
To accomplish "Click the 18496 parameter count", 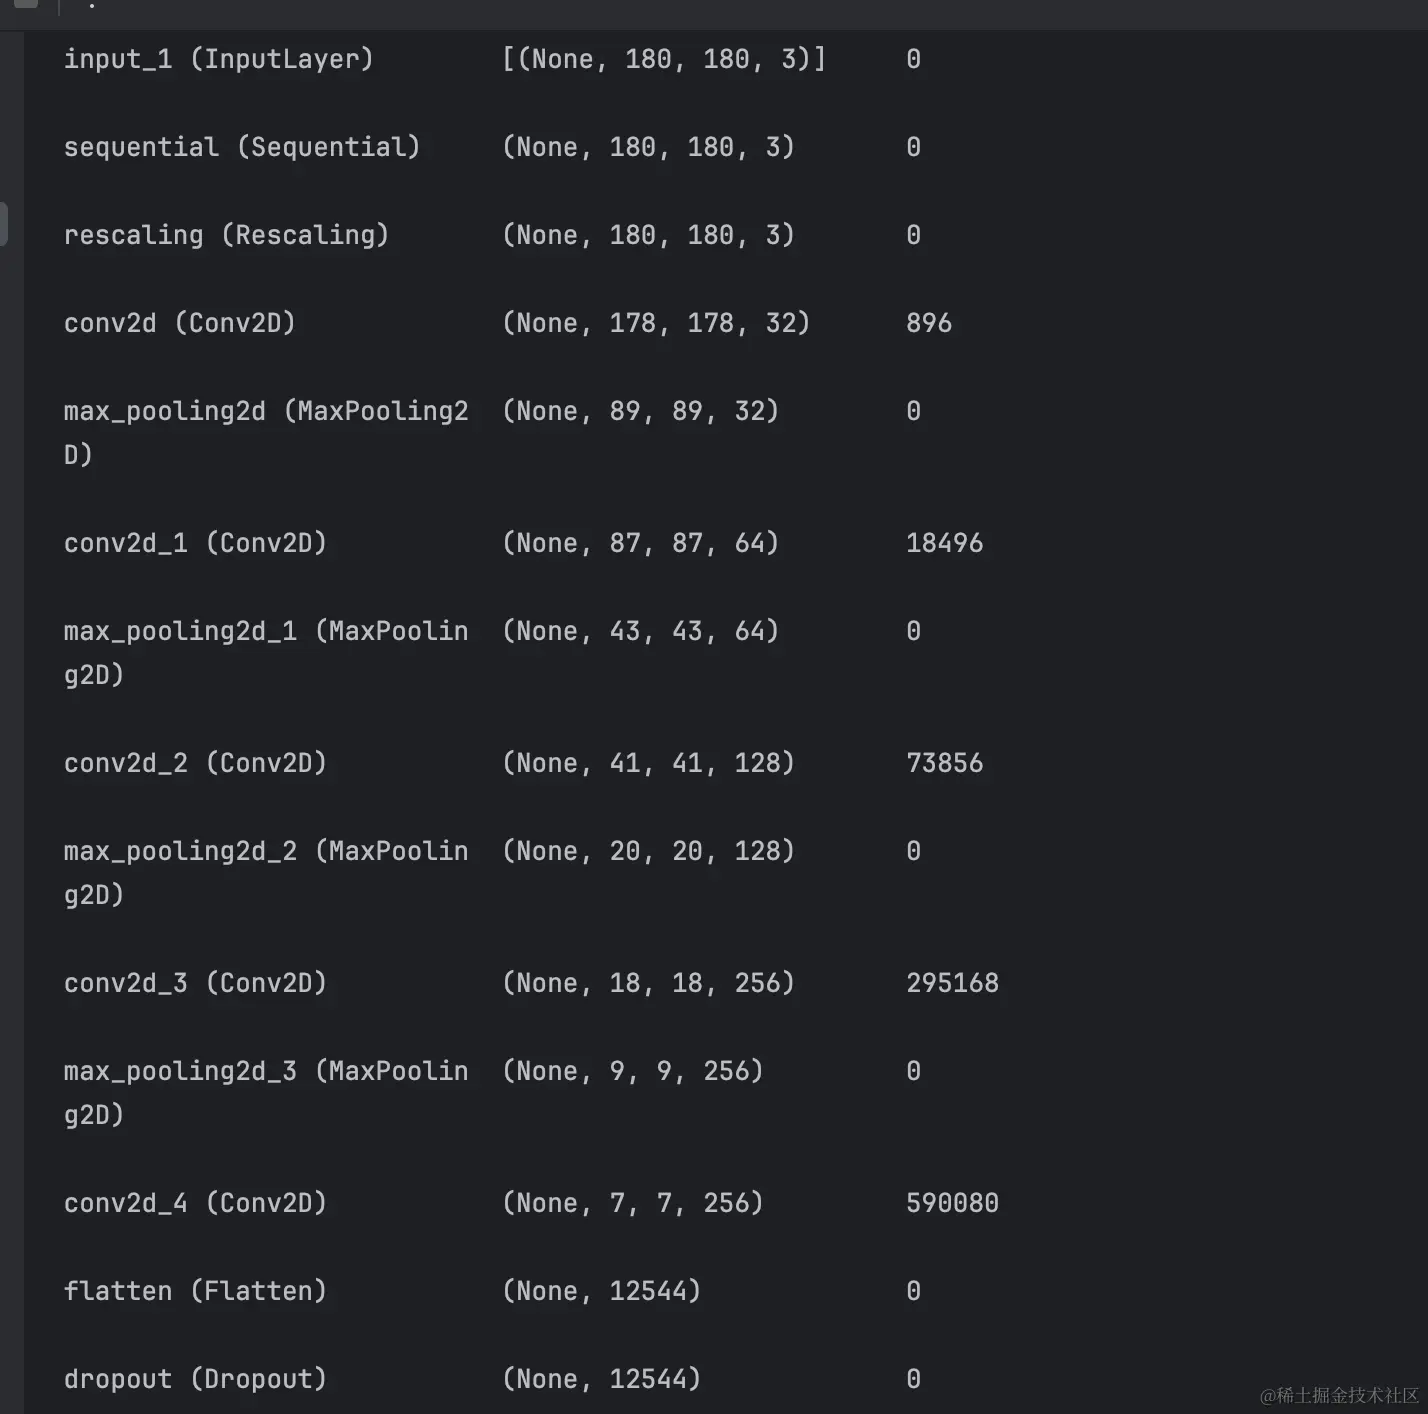I will tap(944, 543).
